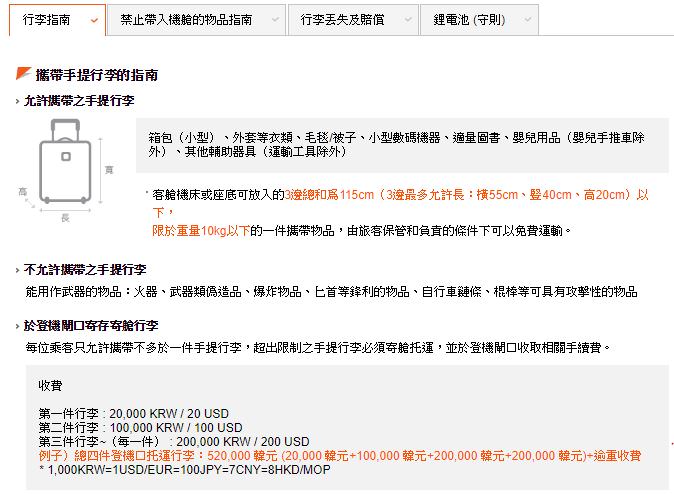Screen dimensions: 674x495
Task: Switch to 禁止帶入機艙的物品指南 tab
Action: point(196,20)
